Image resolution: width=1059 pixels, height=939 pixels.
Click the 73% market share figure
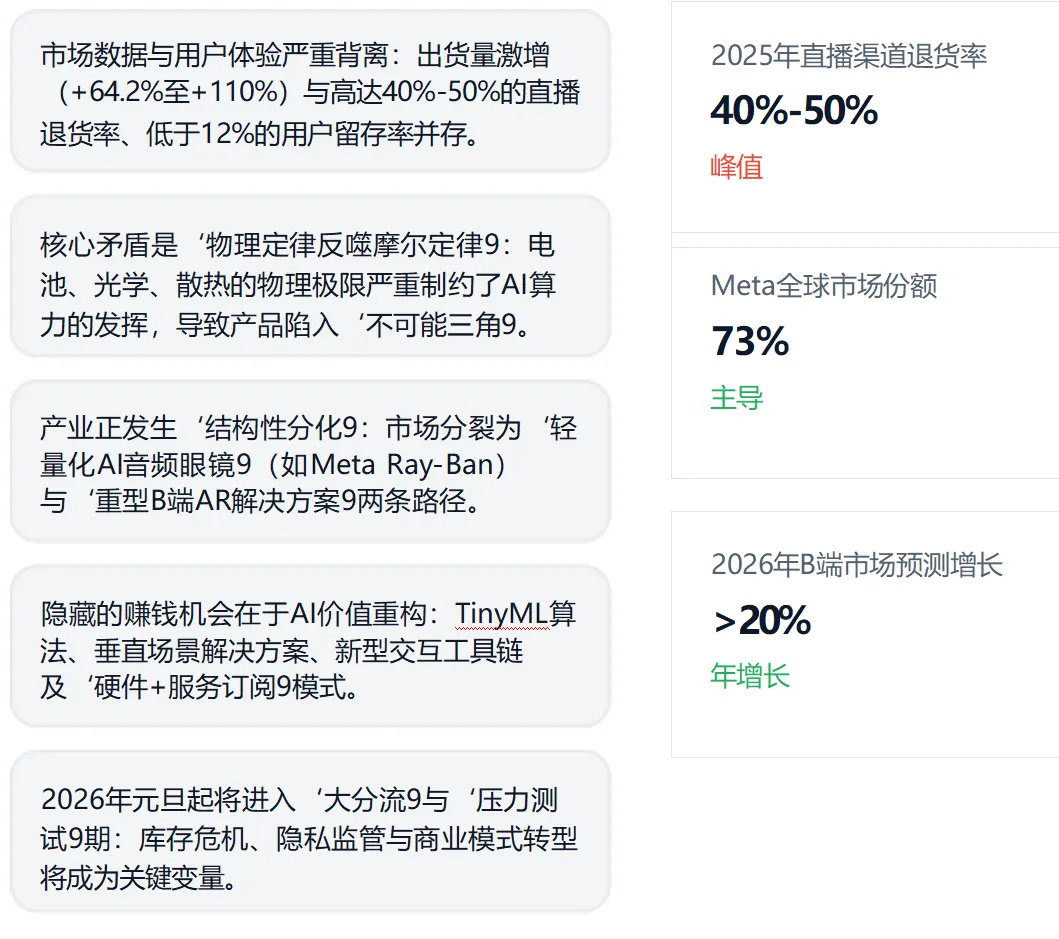tap(750, 341)
